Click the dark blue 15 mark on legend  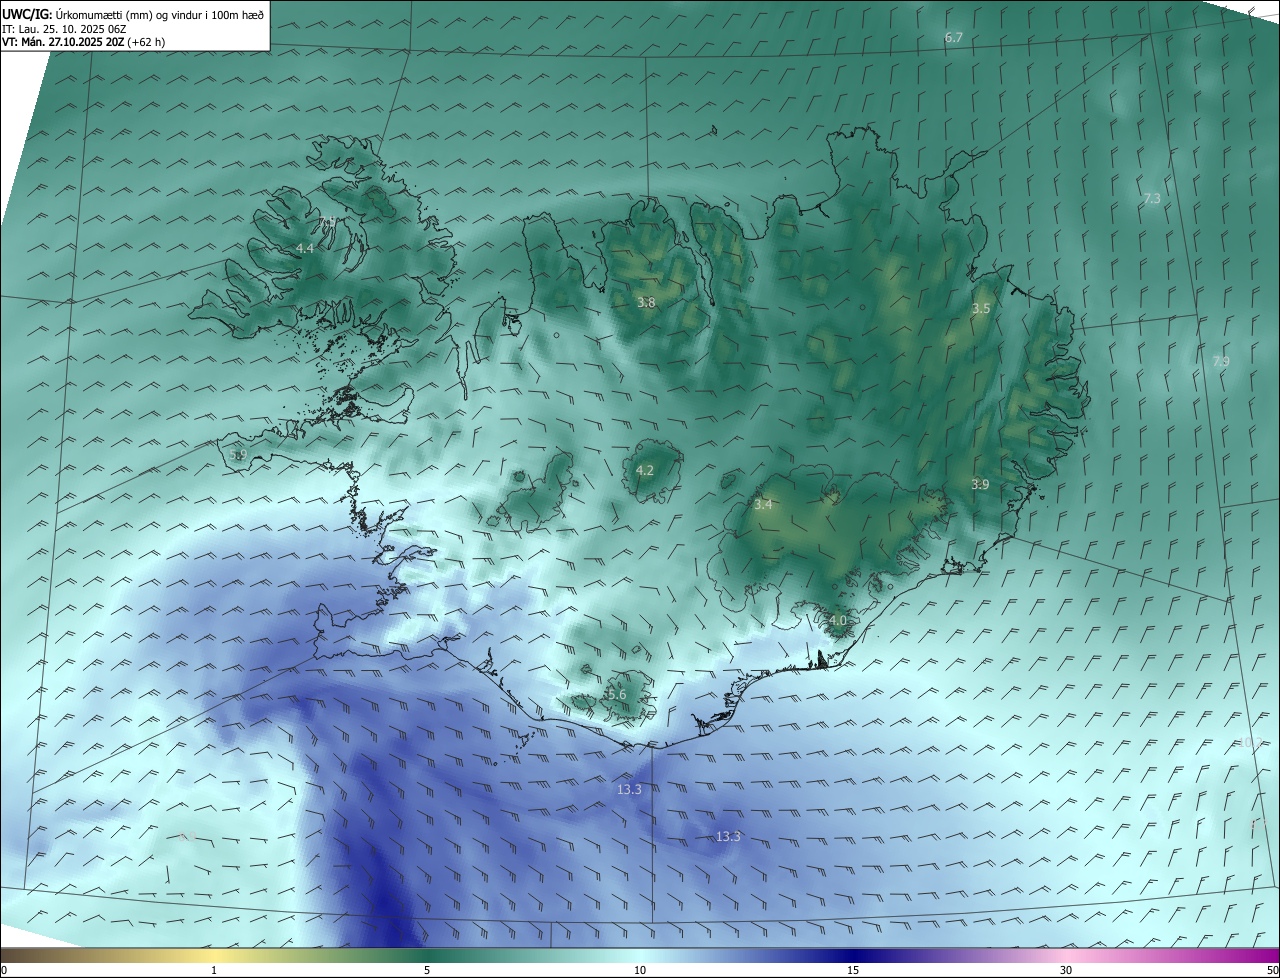coord(853,970)
